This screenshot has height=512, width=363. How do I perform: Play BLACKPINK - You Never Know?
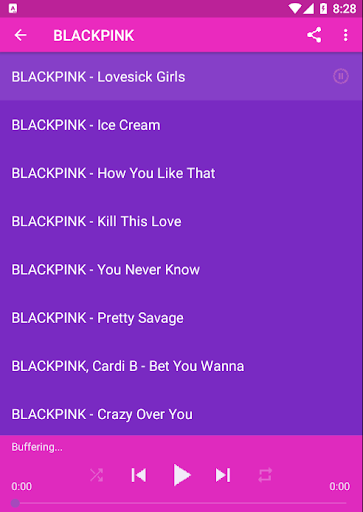[x=181, y=270]
